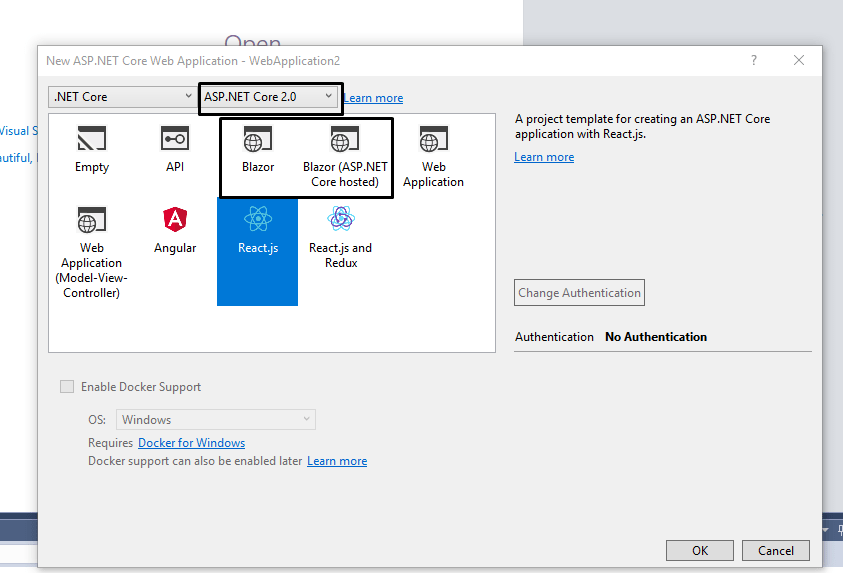Open the .NET Core framework dropdown
The image size is (843, 573).
pos(122,97)
